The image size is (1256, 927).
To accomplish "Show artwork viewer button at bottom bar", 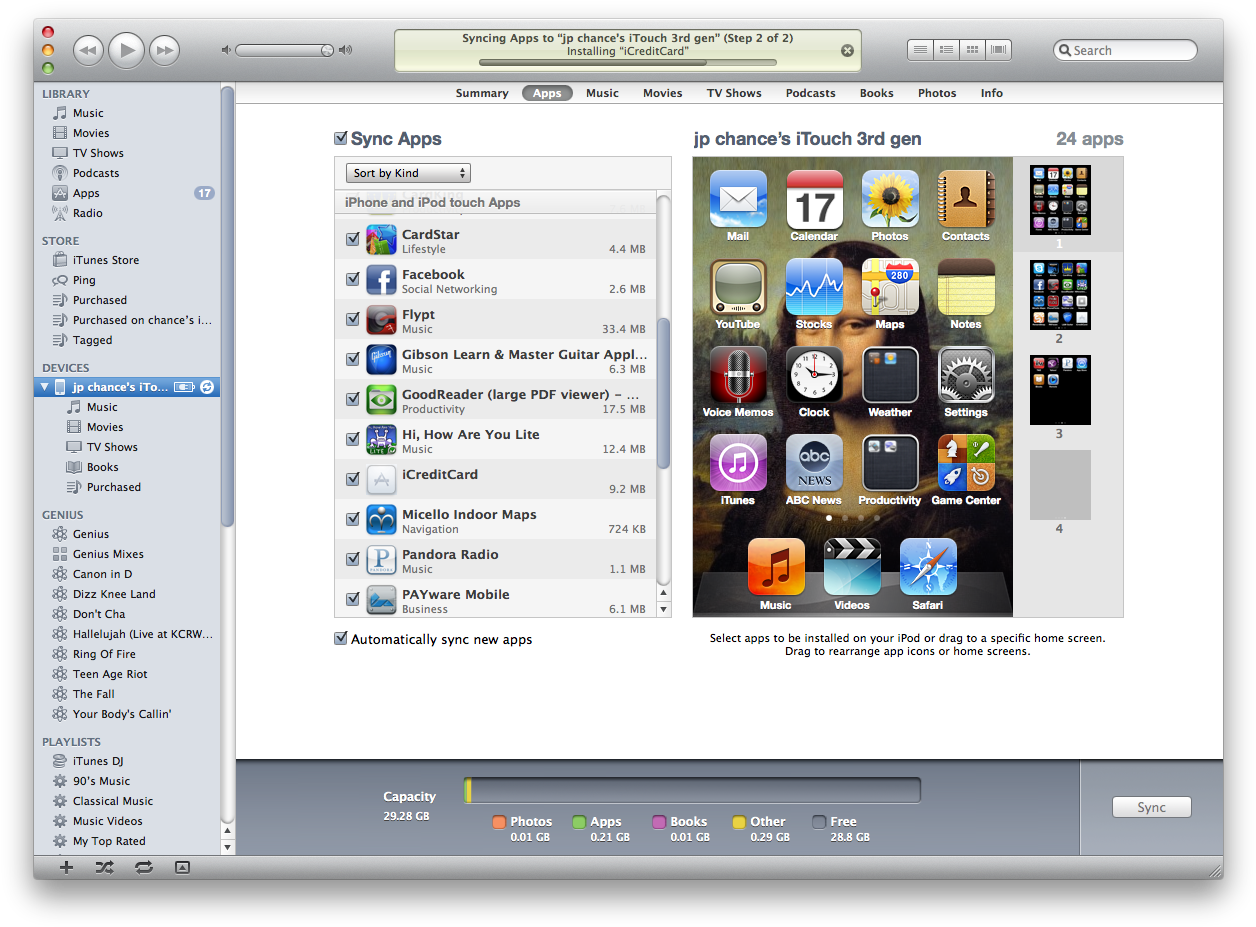I will [x=182, y=867].
